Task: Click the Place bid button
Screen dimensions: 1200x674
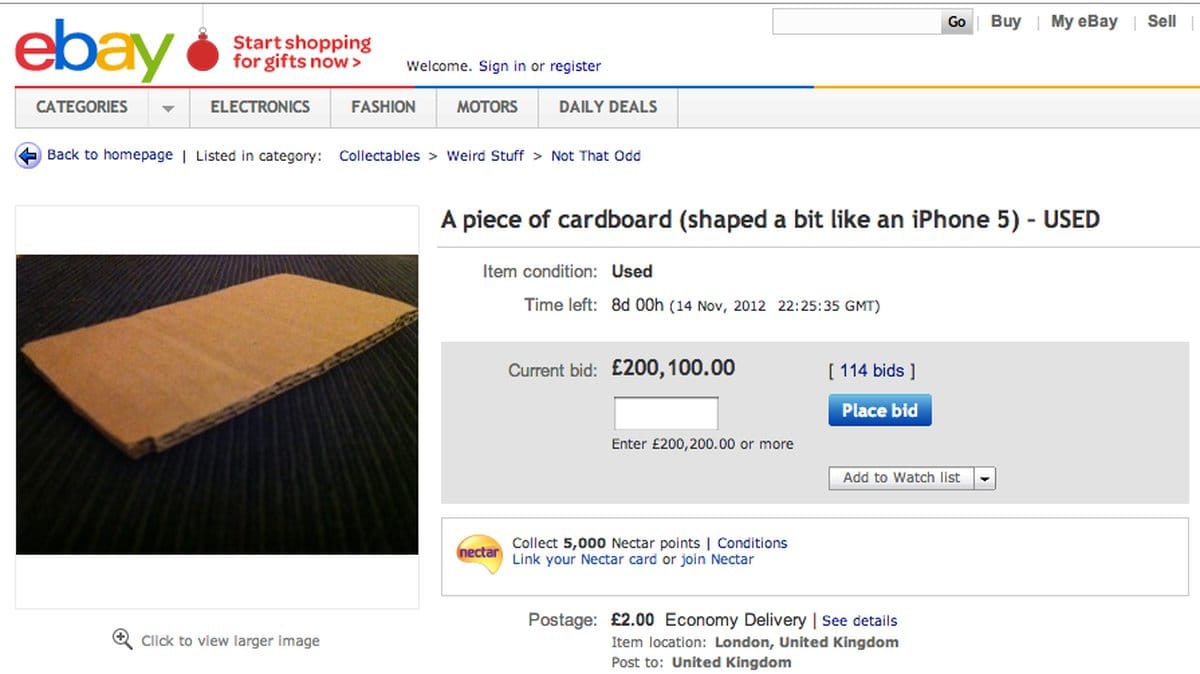Action: (x=880, y=410)
